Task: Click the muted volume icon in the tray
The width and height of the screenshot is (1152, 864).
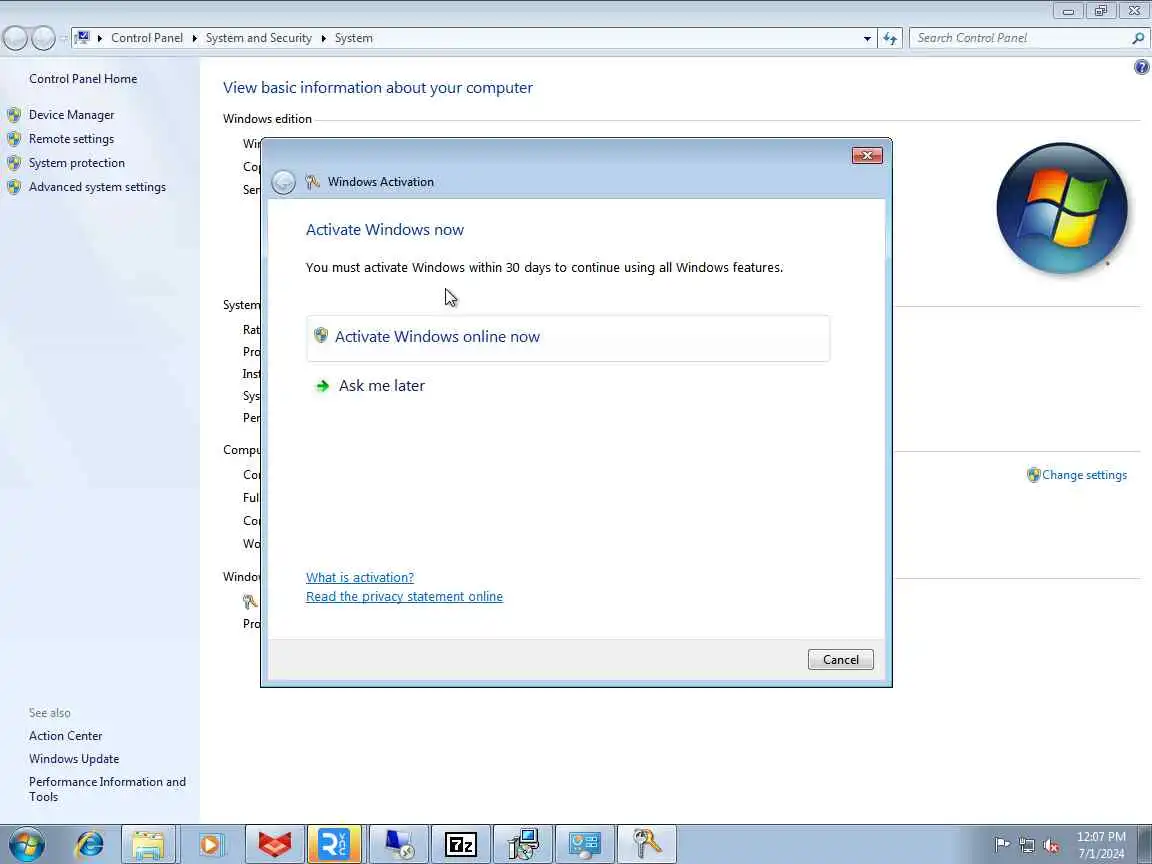Action: (x=1051, y=845)
